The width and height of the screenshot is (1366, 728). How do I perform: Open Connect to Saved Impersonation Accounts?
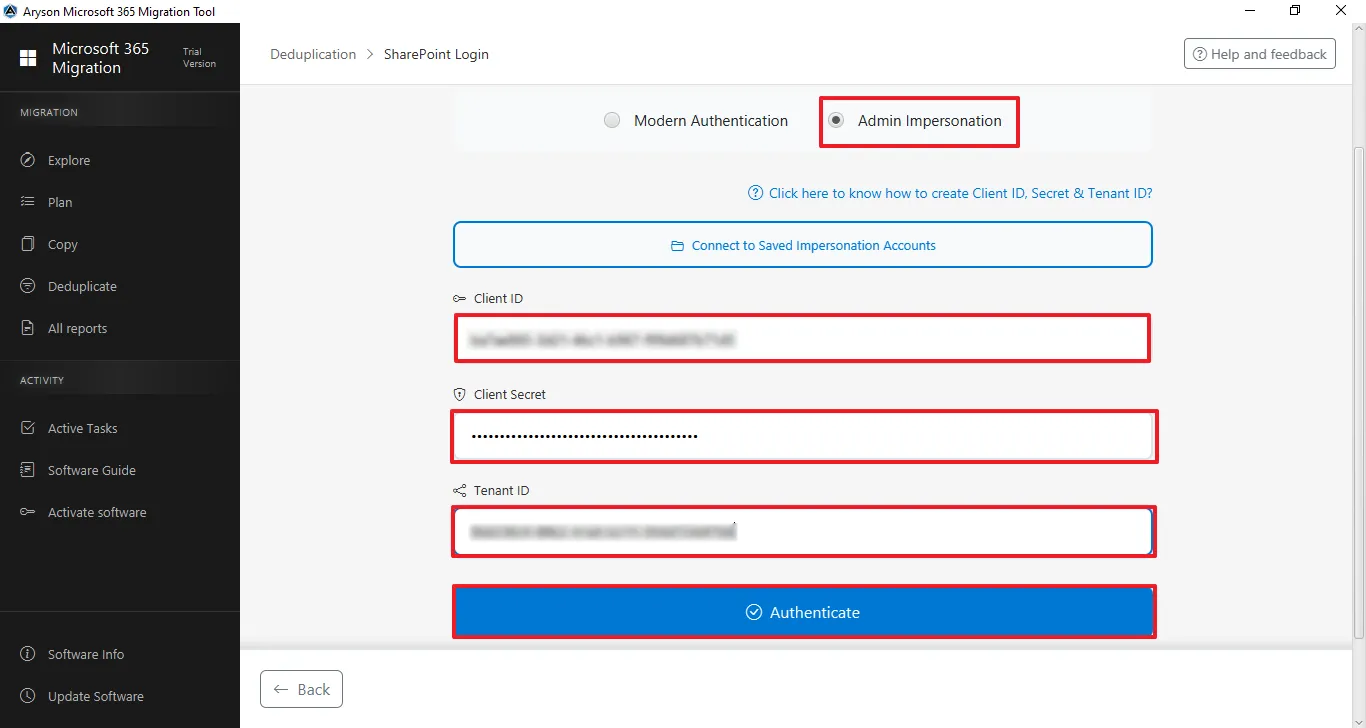tap(802, 245)
